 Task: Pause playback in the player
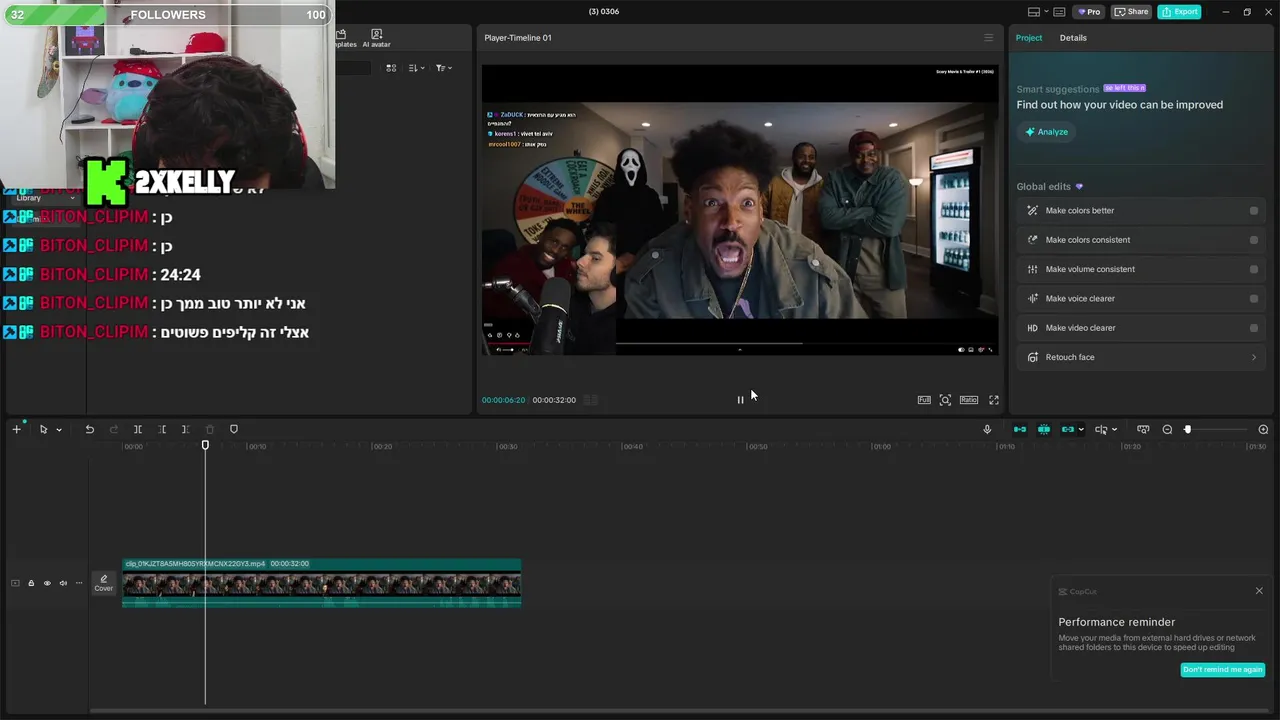point(740,400)
